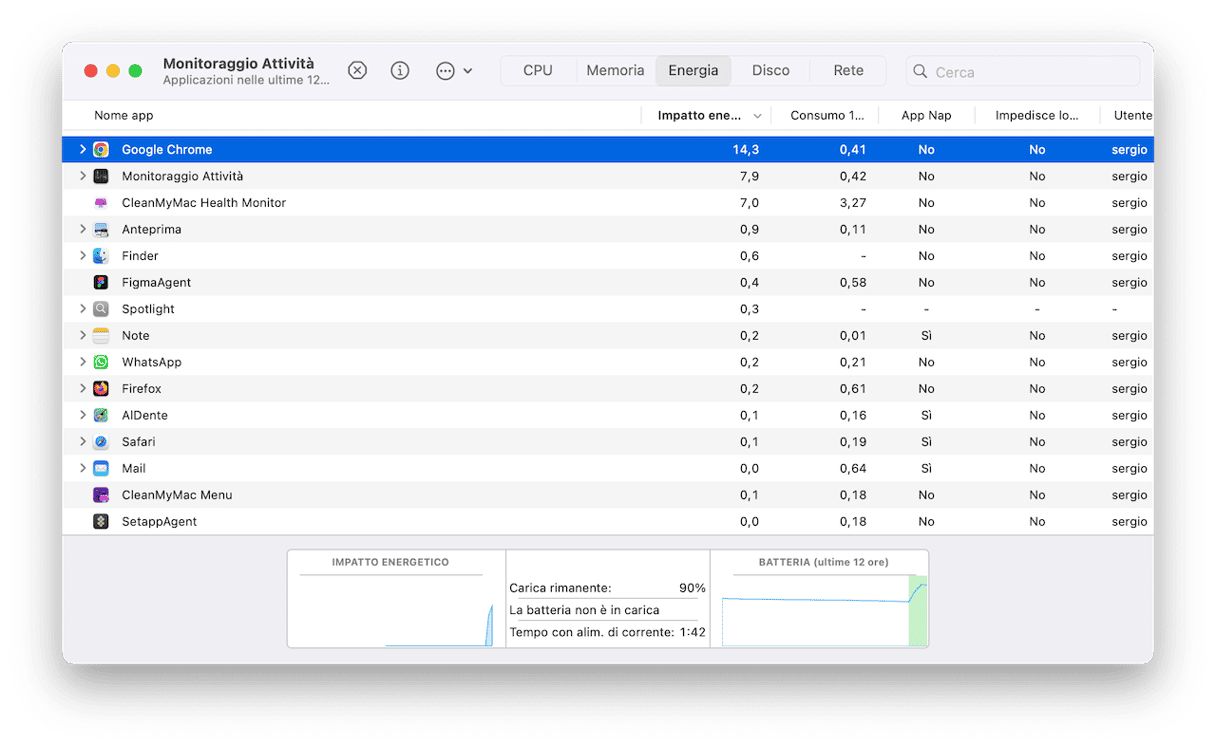The height and width of the screenshot is (746, 1216).
Task: Select the CleanMyMac Health Monitor row name
Action: 204,203
